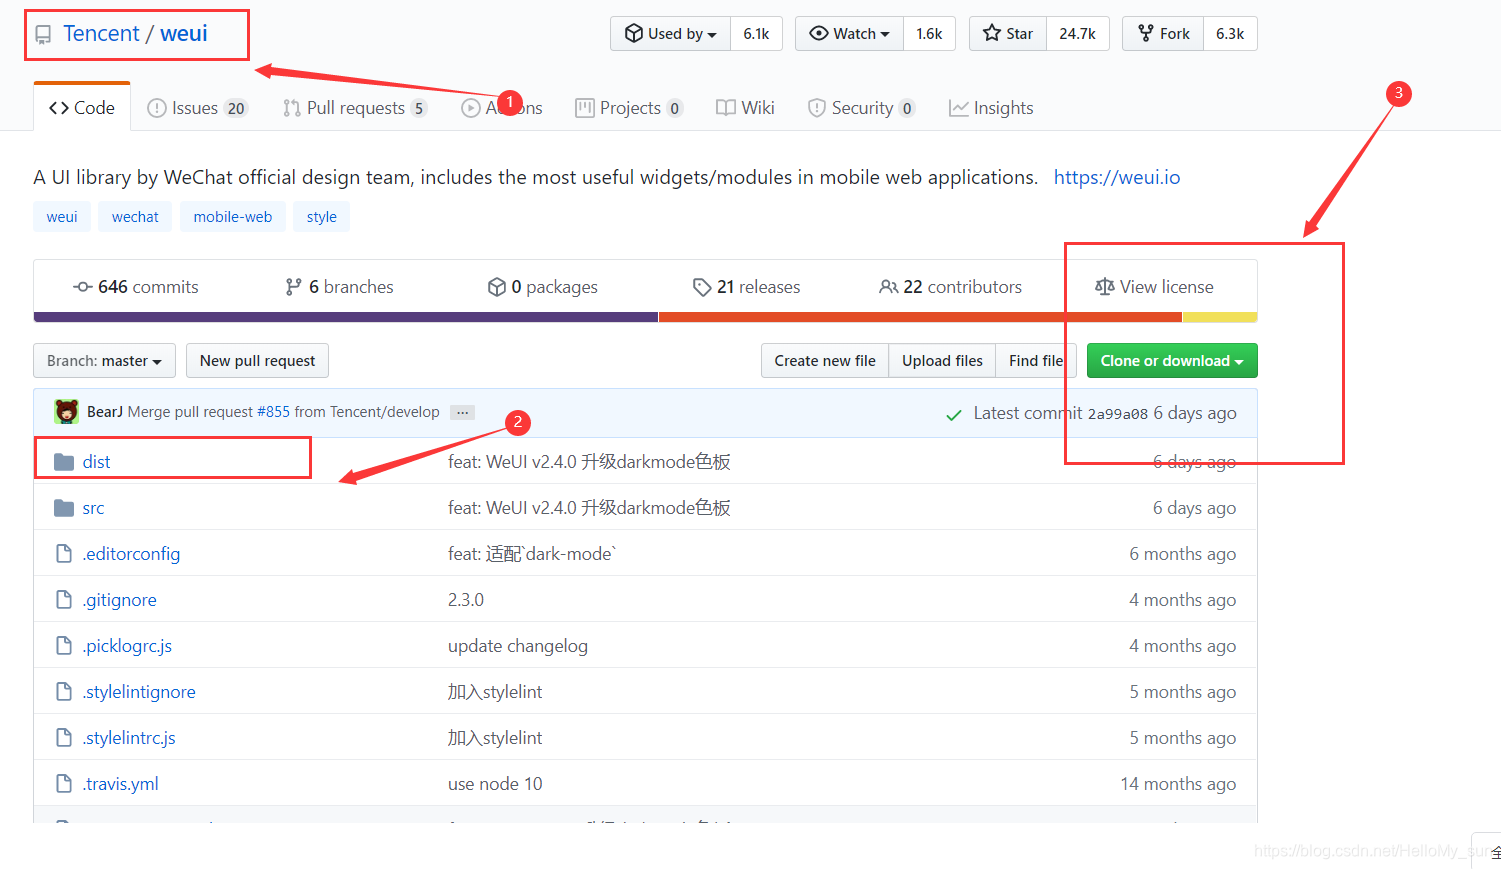Fork the weui repository
This screenshot has width=1501, height=869.
coord(1163,33)
